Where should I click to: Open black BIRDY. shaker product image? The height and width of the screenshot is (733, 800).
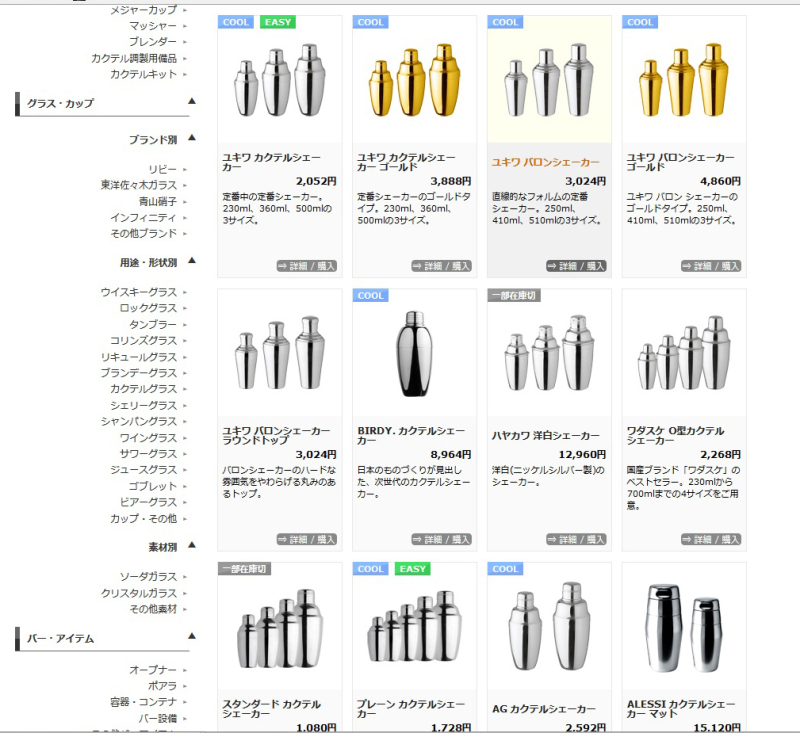[414, 353]
